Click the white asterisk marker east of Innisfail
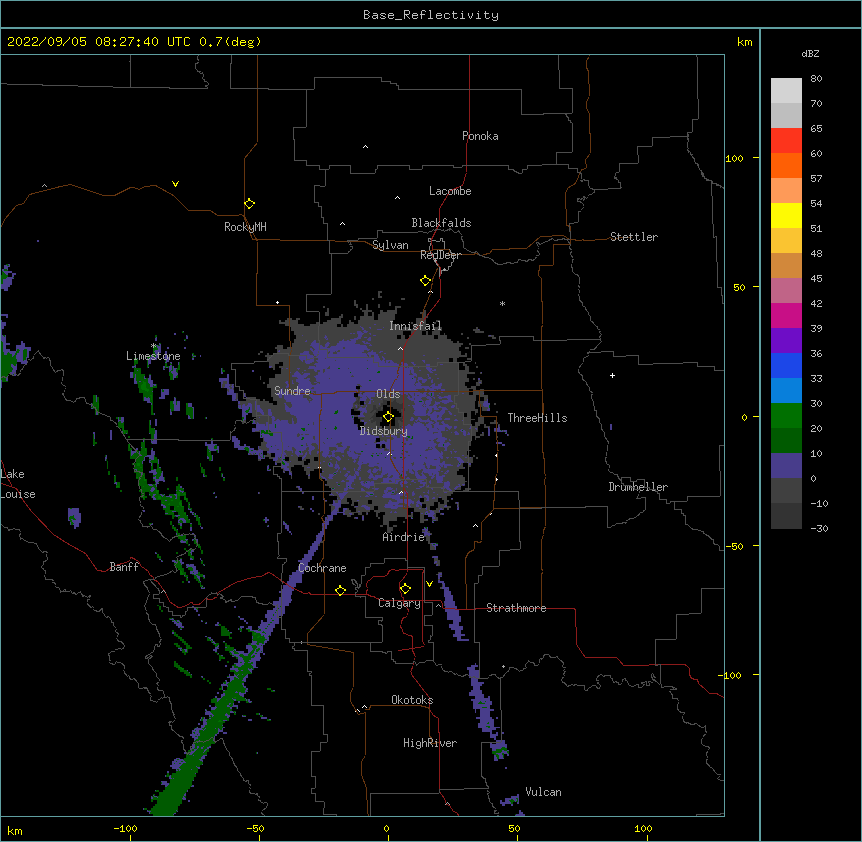 pos(502,303)
